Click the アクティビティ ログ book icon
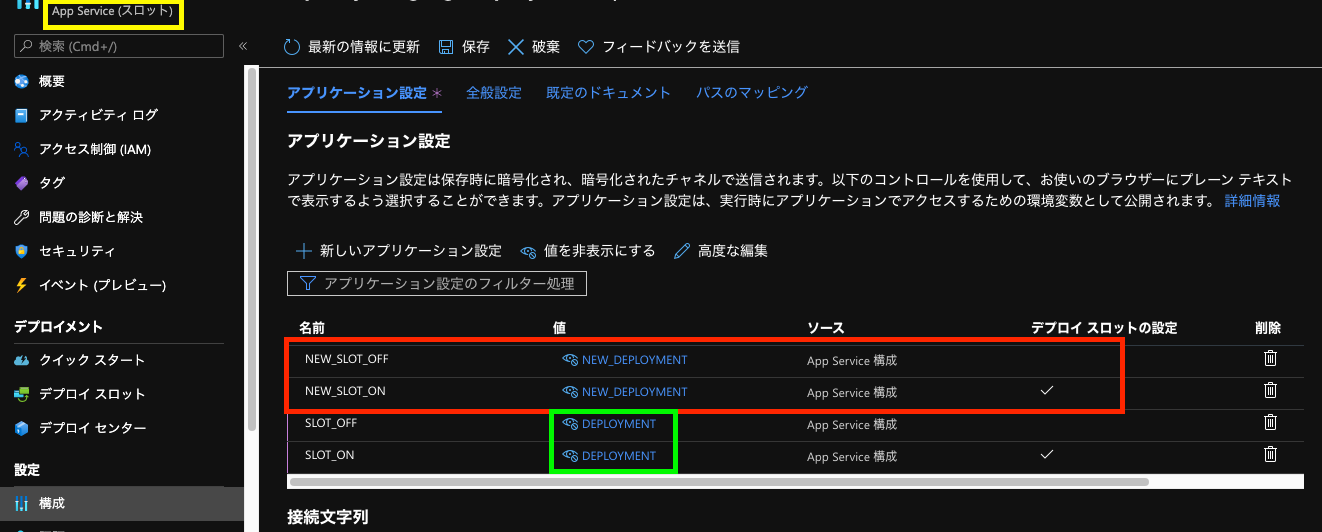1322x532 pixels. [x=21, y=115]
